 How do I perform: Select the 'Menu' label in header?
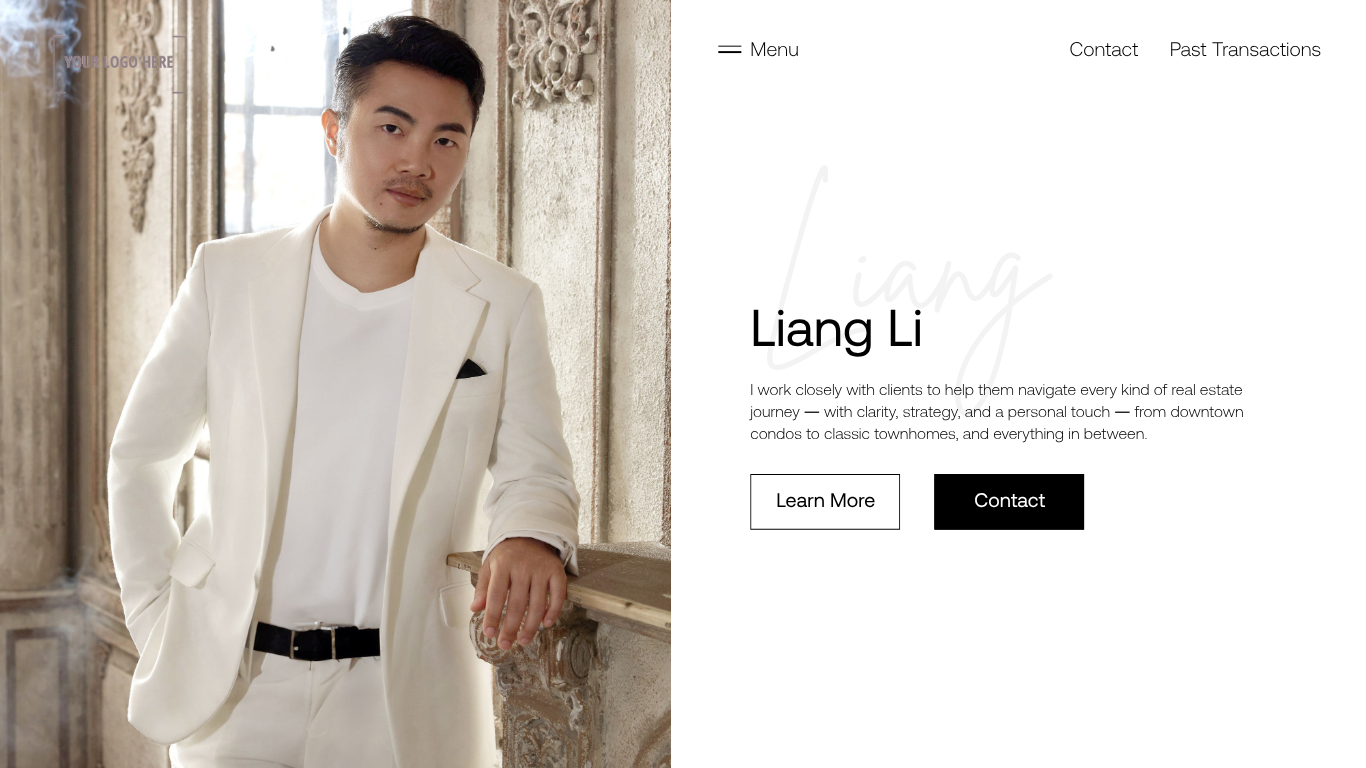(x=774, y=49)
